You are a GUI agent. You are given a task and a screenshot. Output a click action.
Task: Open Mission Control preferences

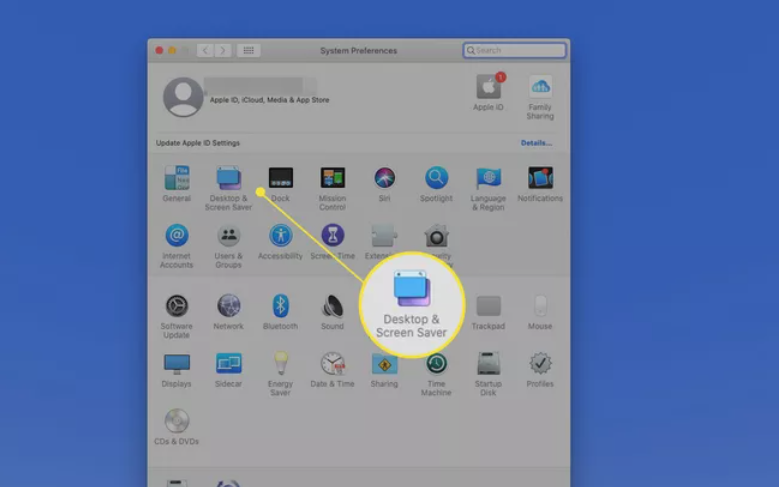tap(332, 188)
